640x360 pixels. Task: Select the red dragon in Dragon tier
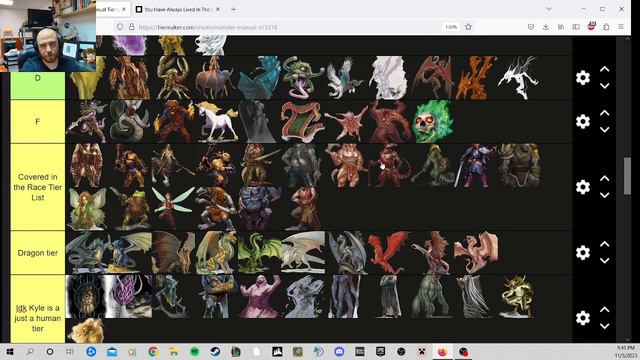pos(389,253)
